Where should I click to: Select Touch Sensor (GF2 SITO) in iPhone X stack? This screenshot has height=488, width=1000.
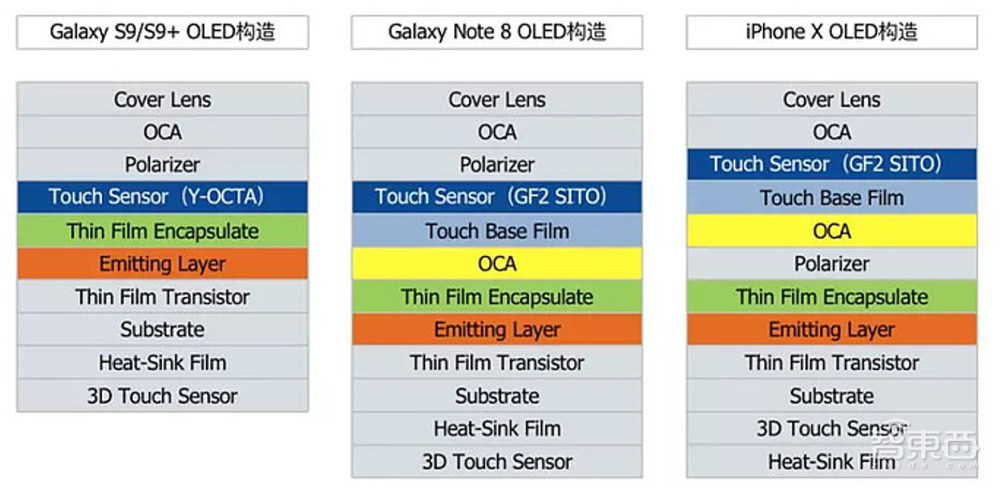[831, 165]
